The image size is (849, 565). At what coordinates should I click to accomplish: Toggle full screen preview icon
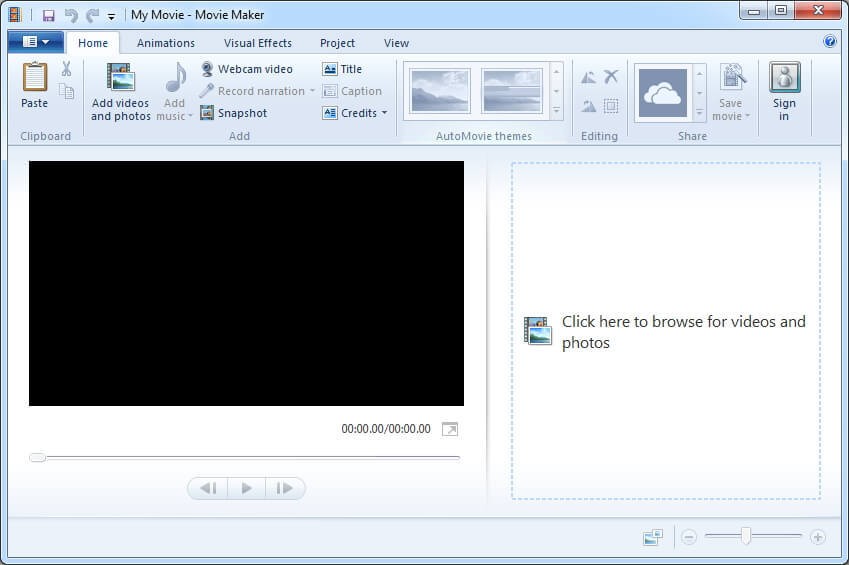(x=450, y=429)
